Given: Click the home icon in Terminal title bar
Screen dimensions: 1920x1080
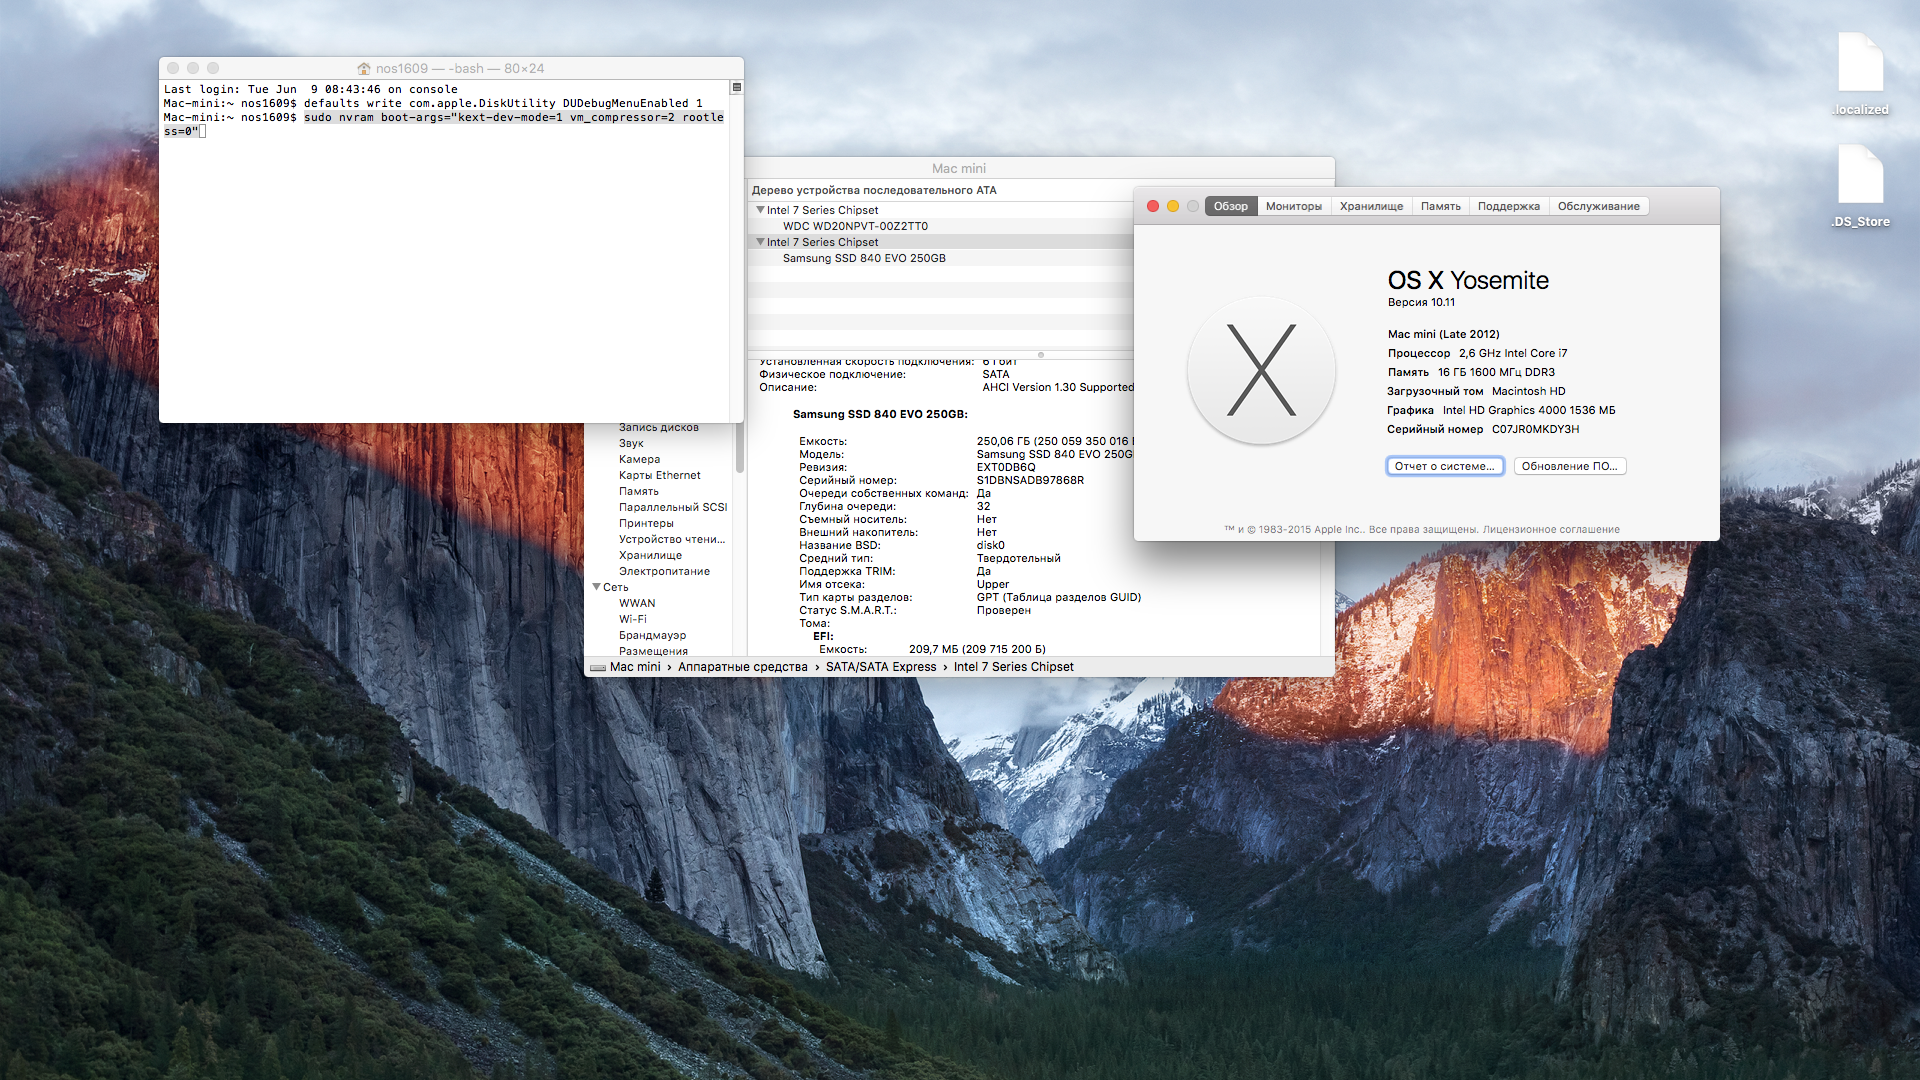Looking at the screenshot, I should click(364, 68).
